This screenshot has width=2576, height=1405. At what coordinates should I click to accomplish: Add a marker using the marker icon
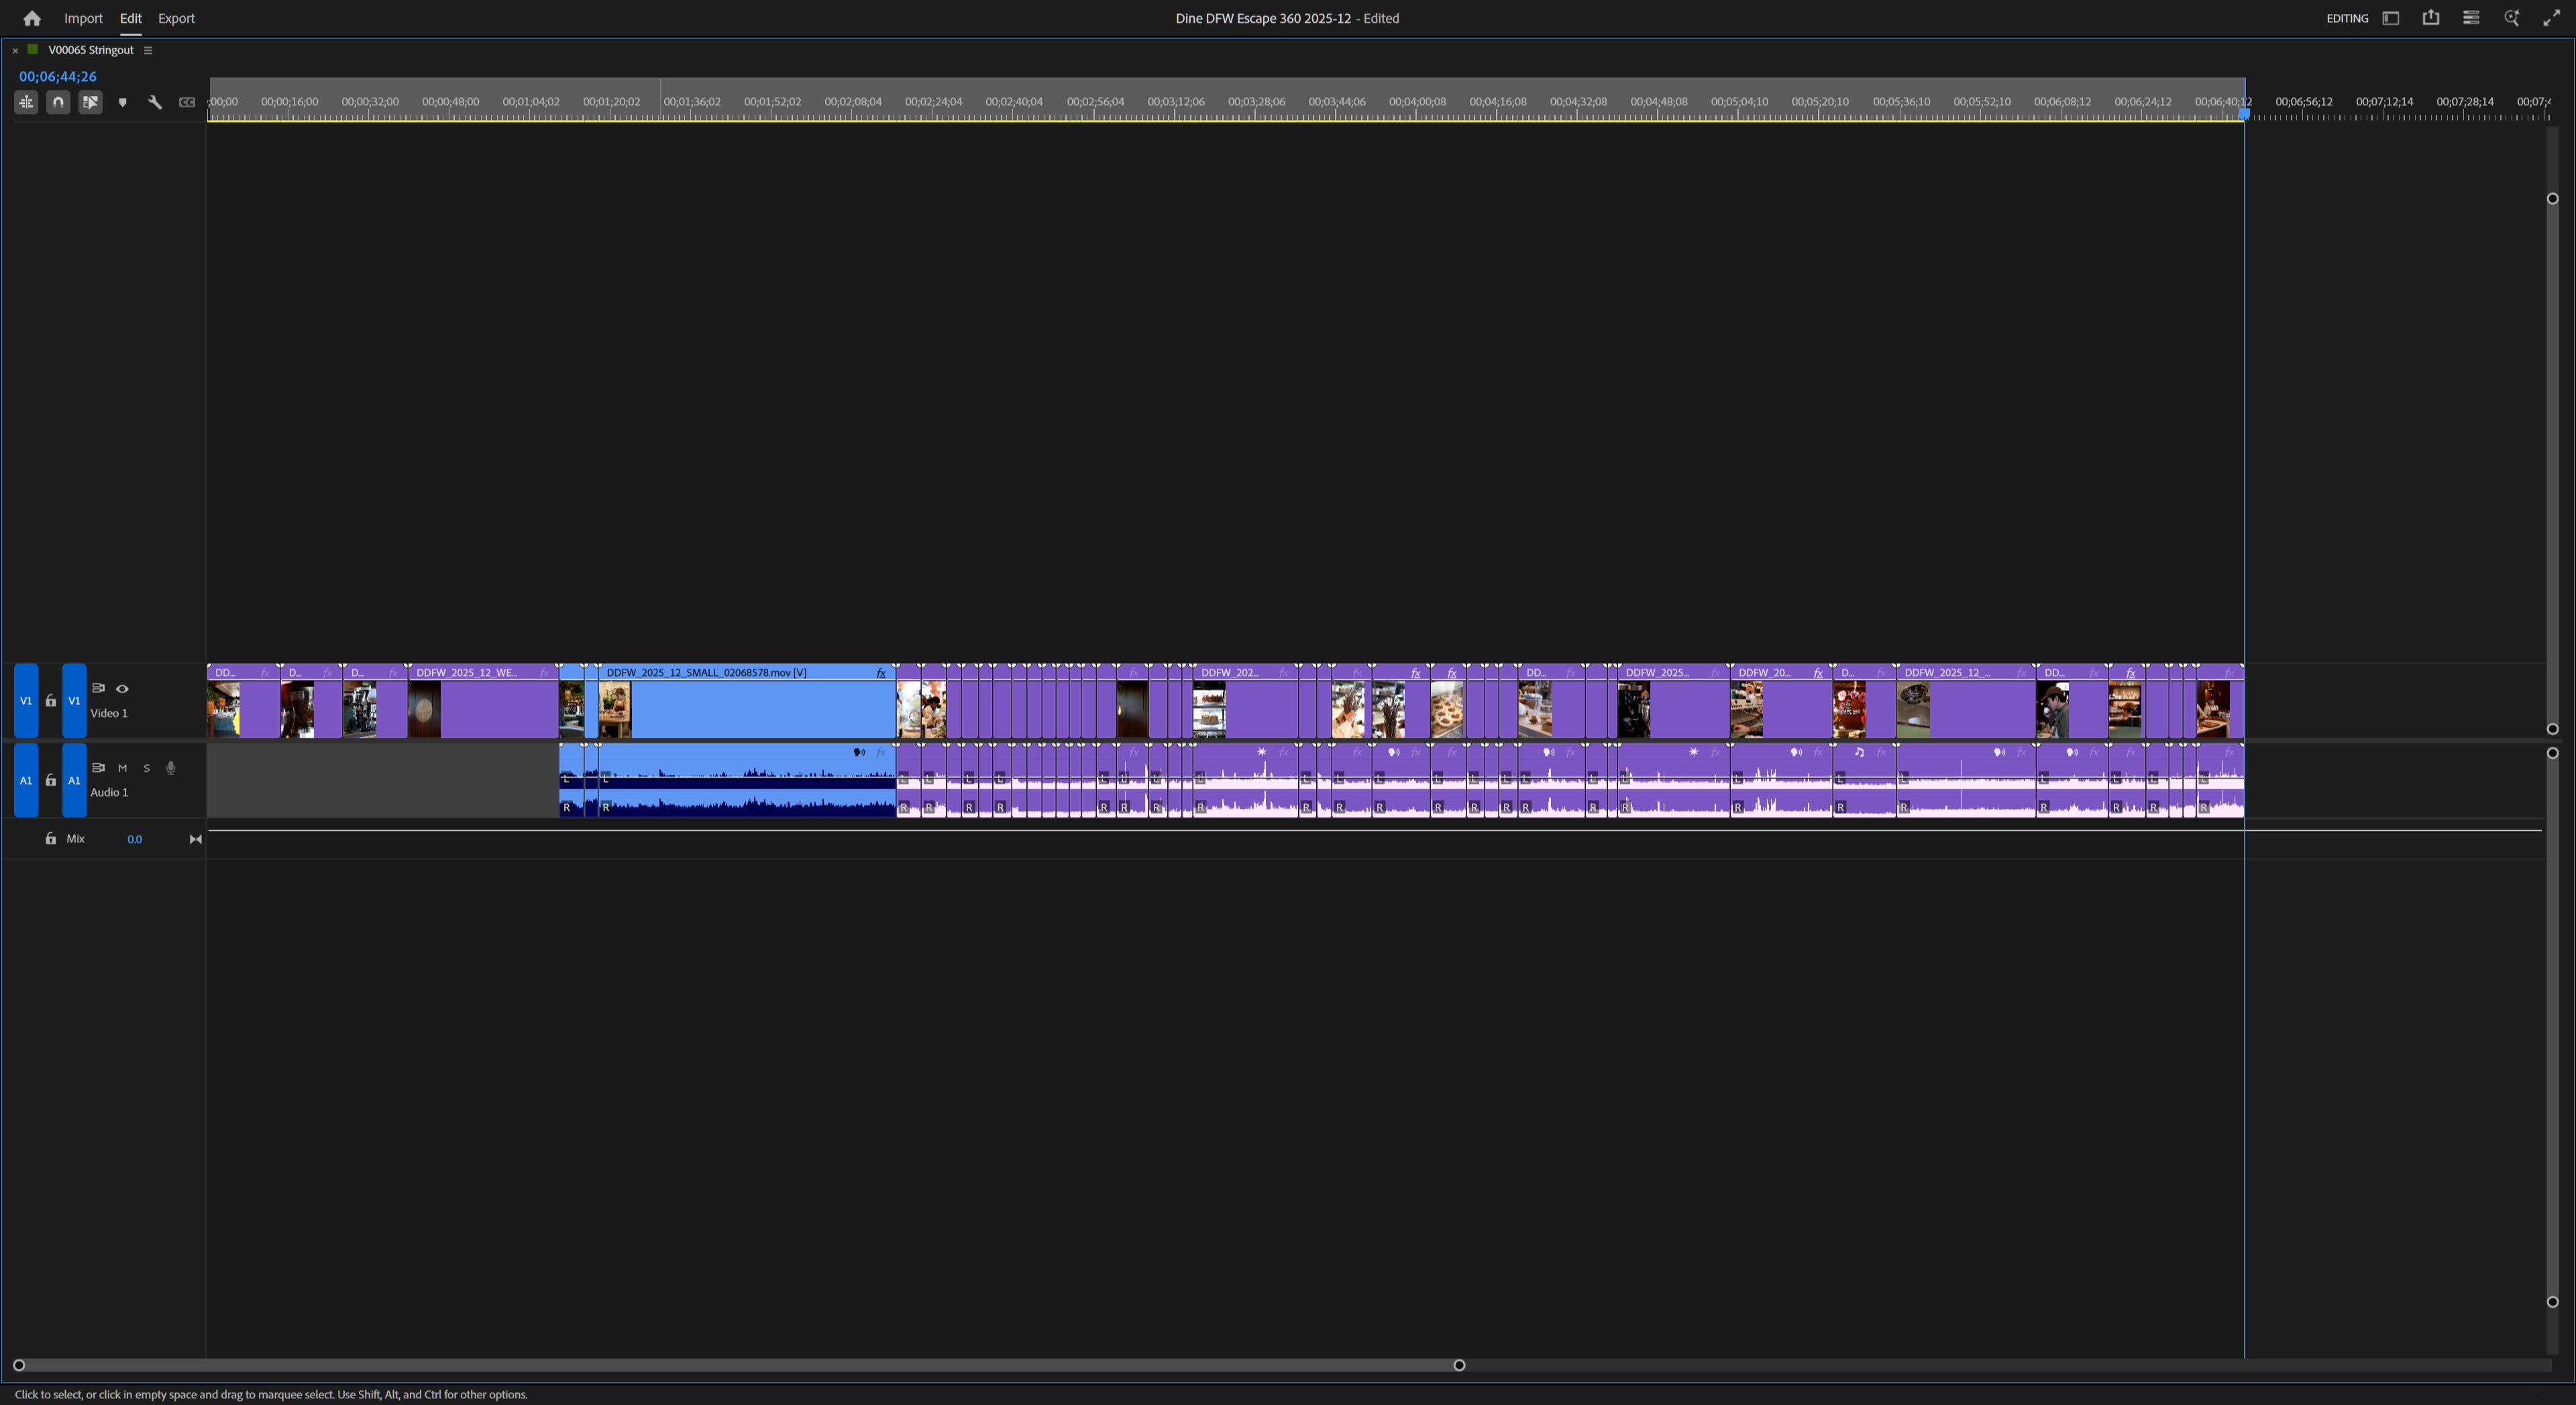(x=122, y=101)
